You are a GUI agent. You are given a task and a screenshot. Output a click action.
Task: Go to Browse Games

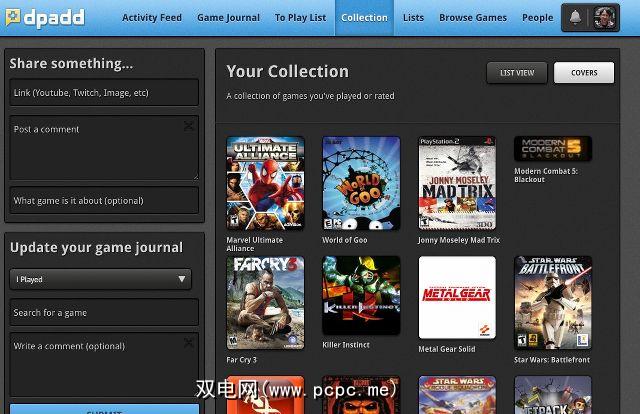[x=473, y=18]
